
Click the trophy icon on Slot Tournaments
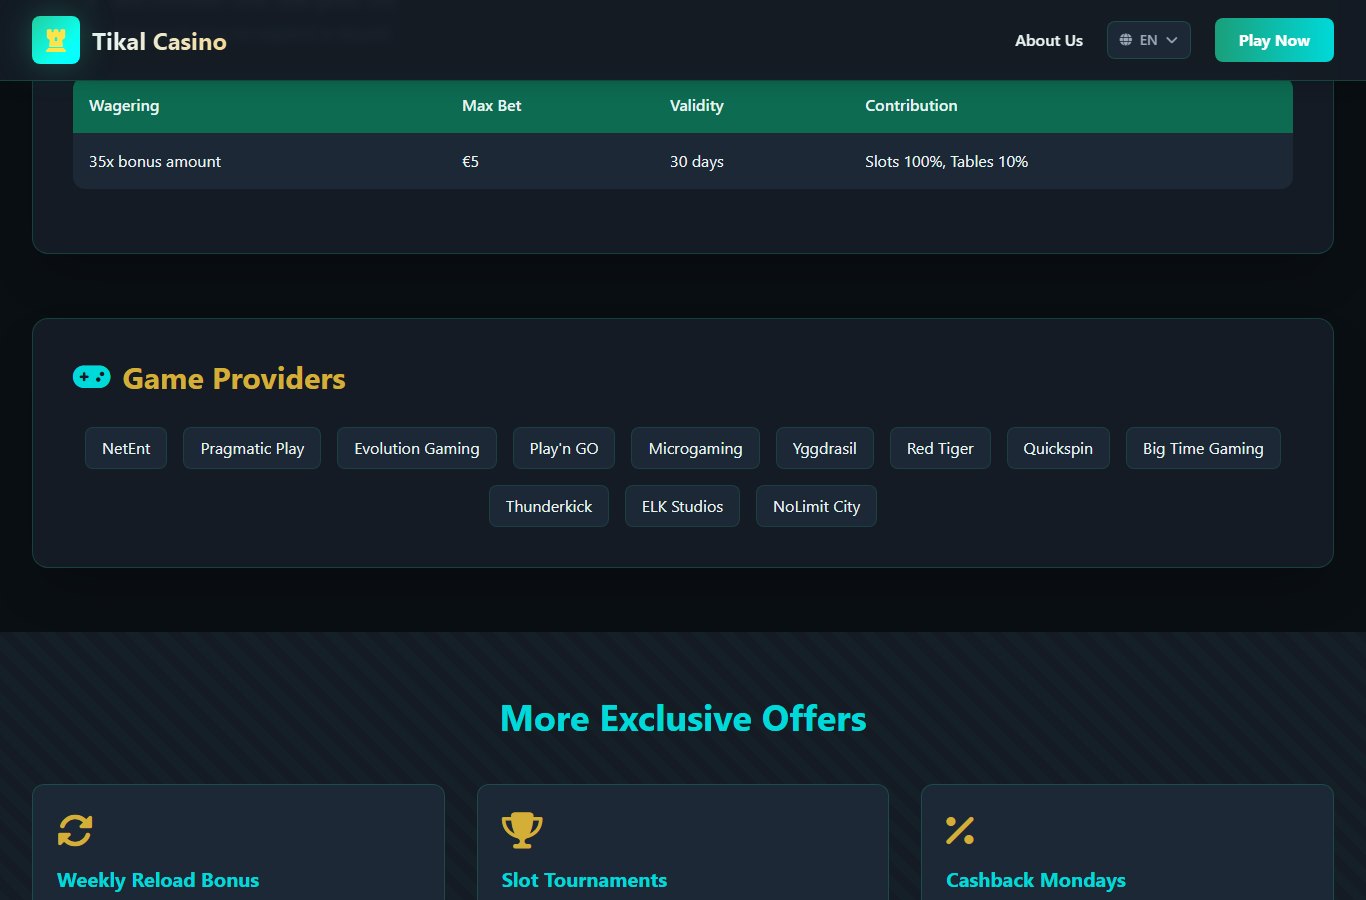tap(522, 830)
